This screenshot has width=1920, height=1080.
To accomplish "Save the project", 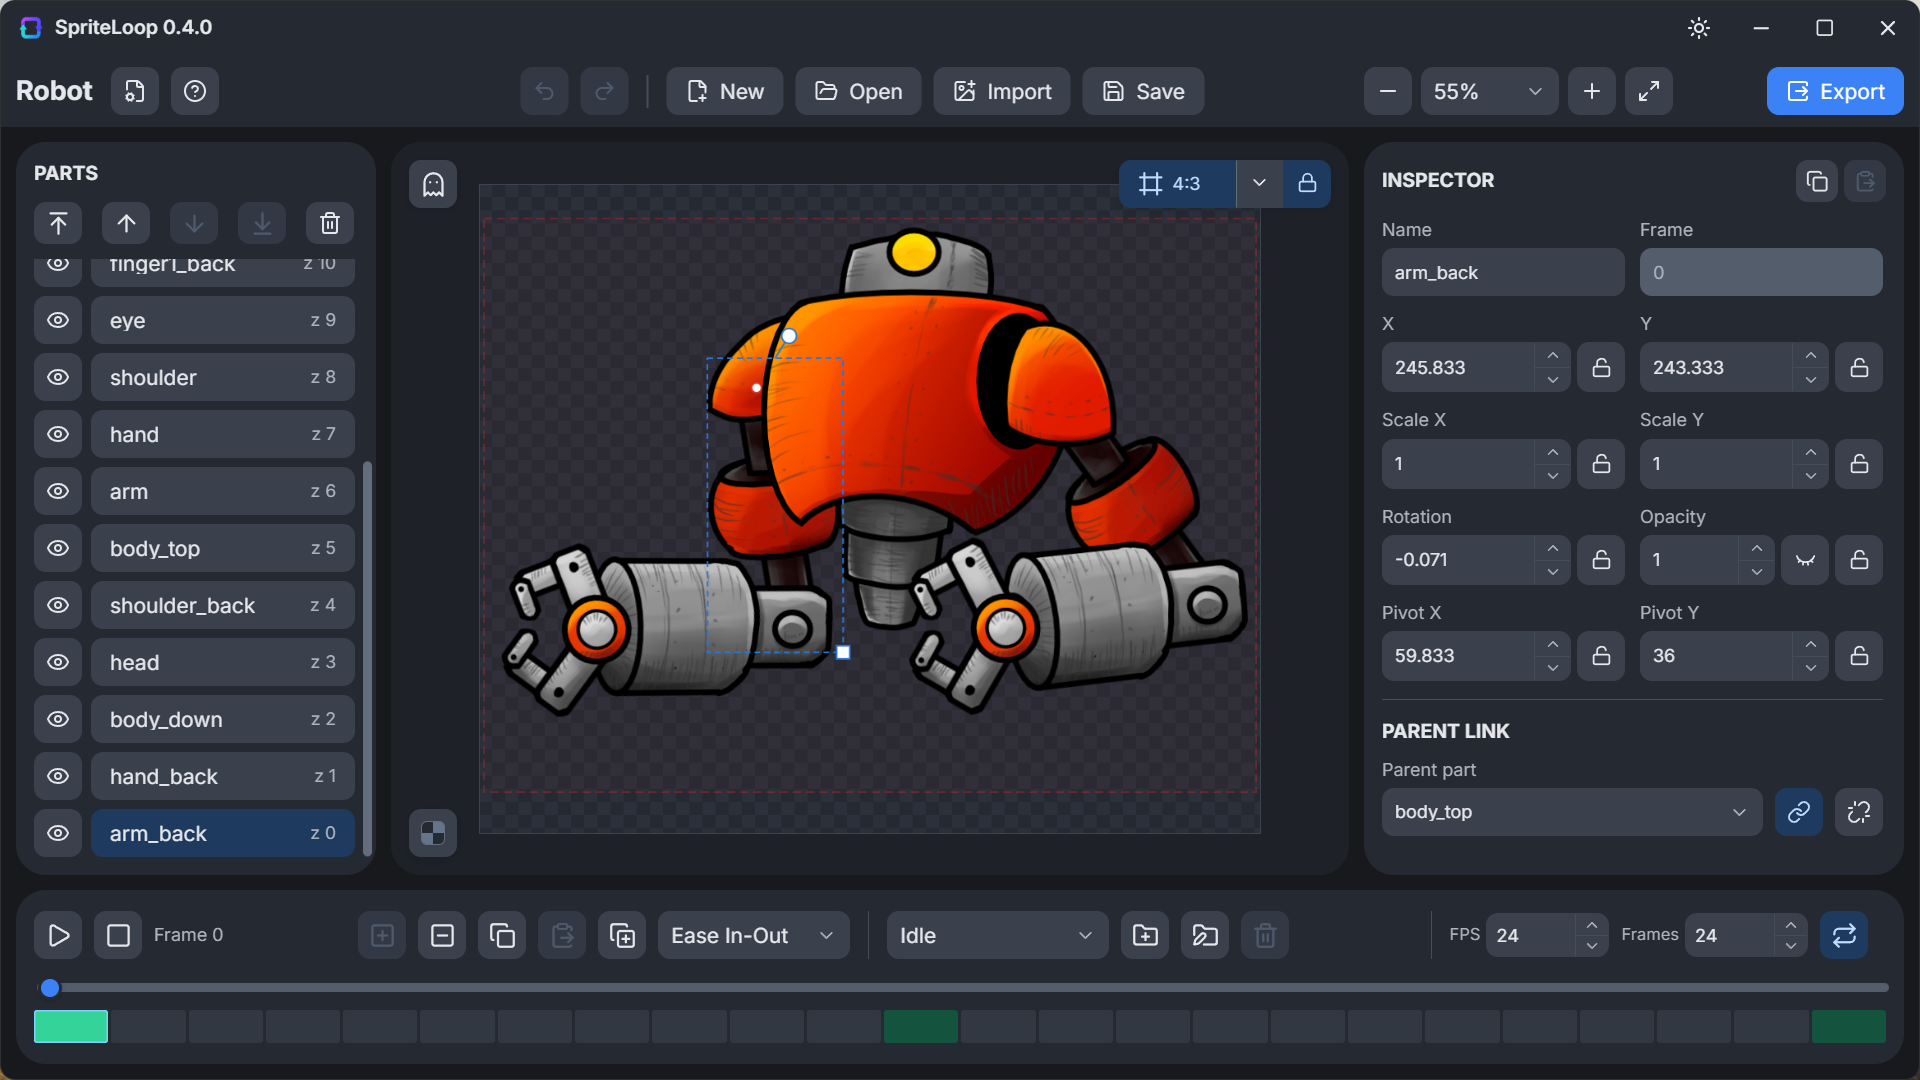I will (x=1143, y=91).
